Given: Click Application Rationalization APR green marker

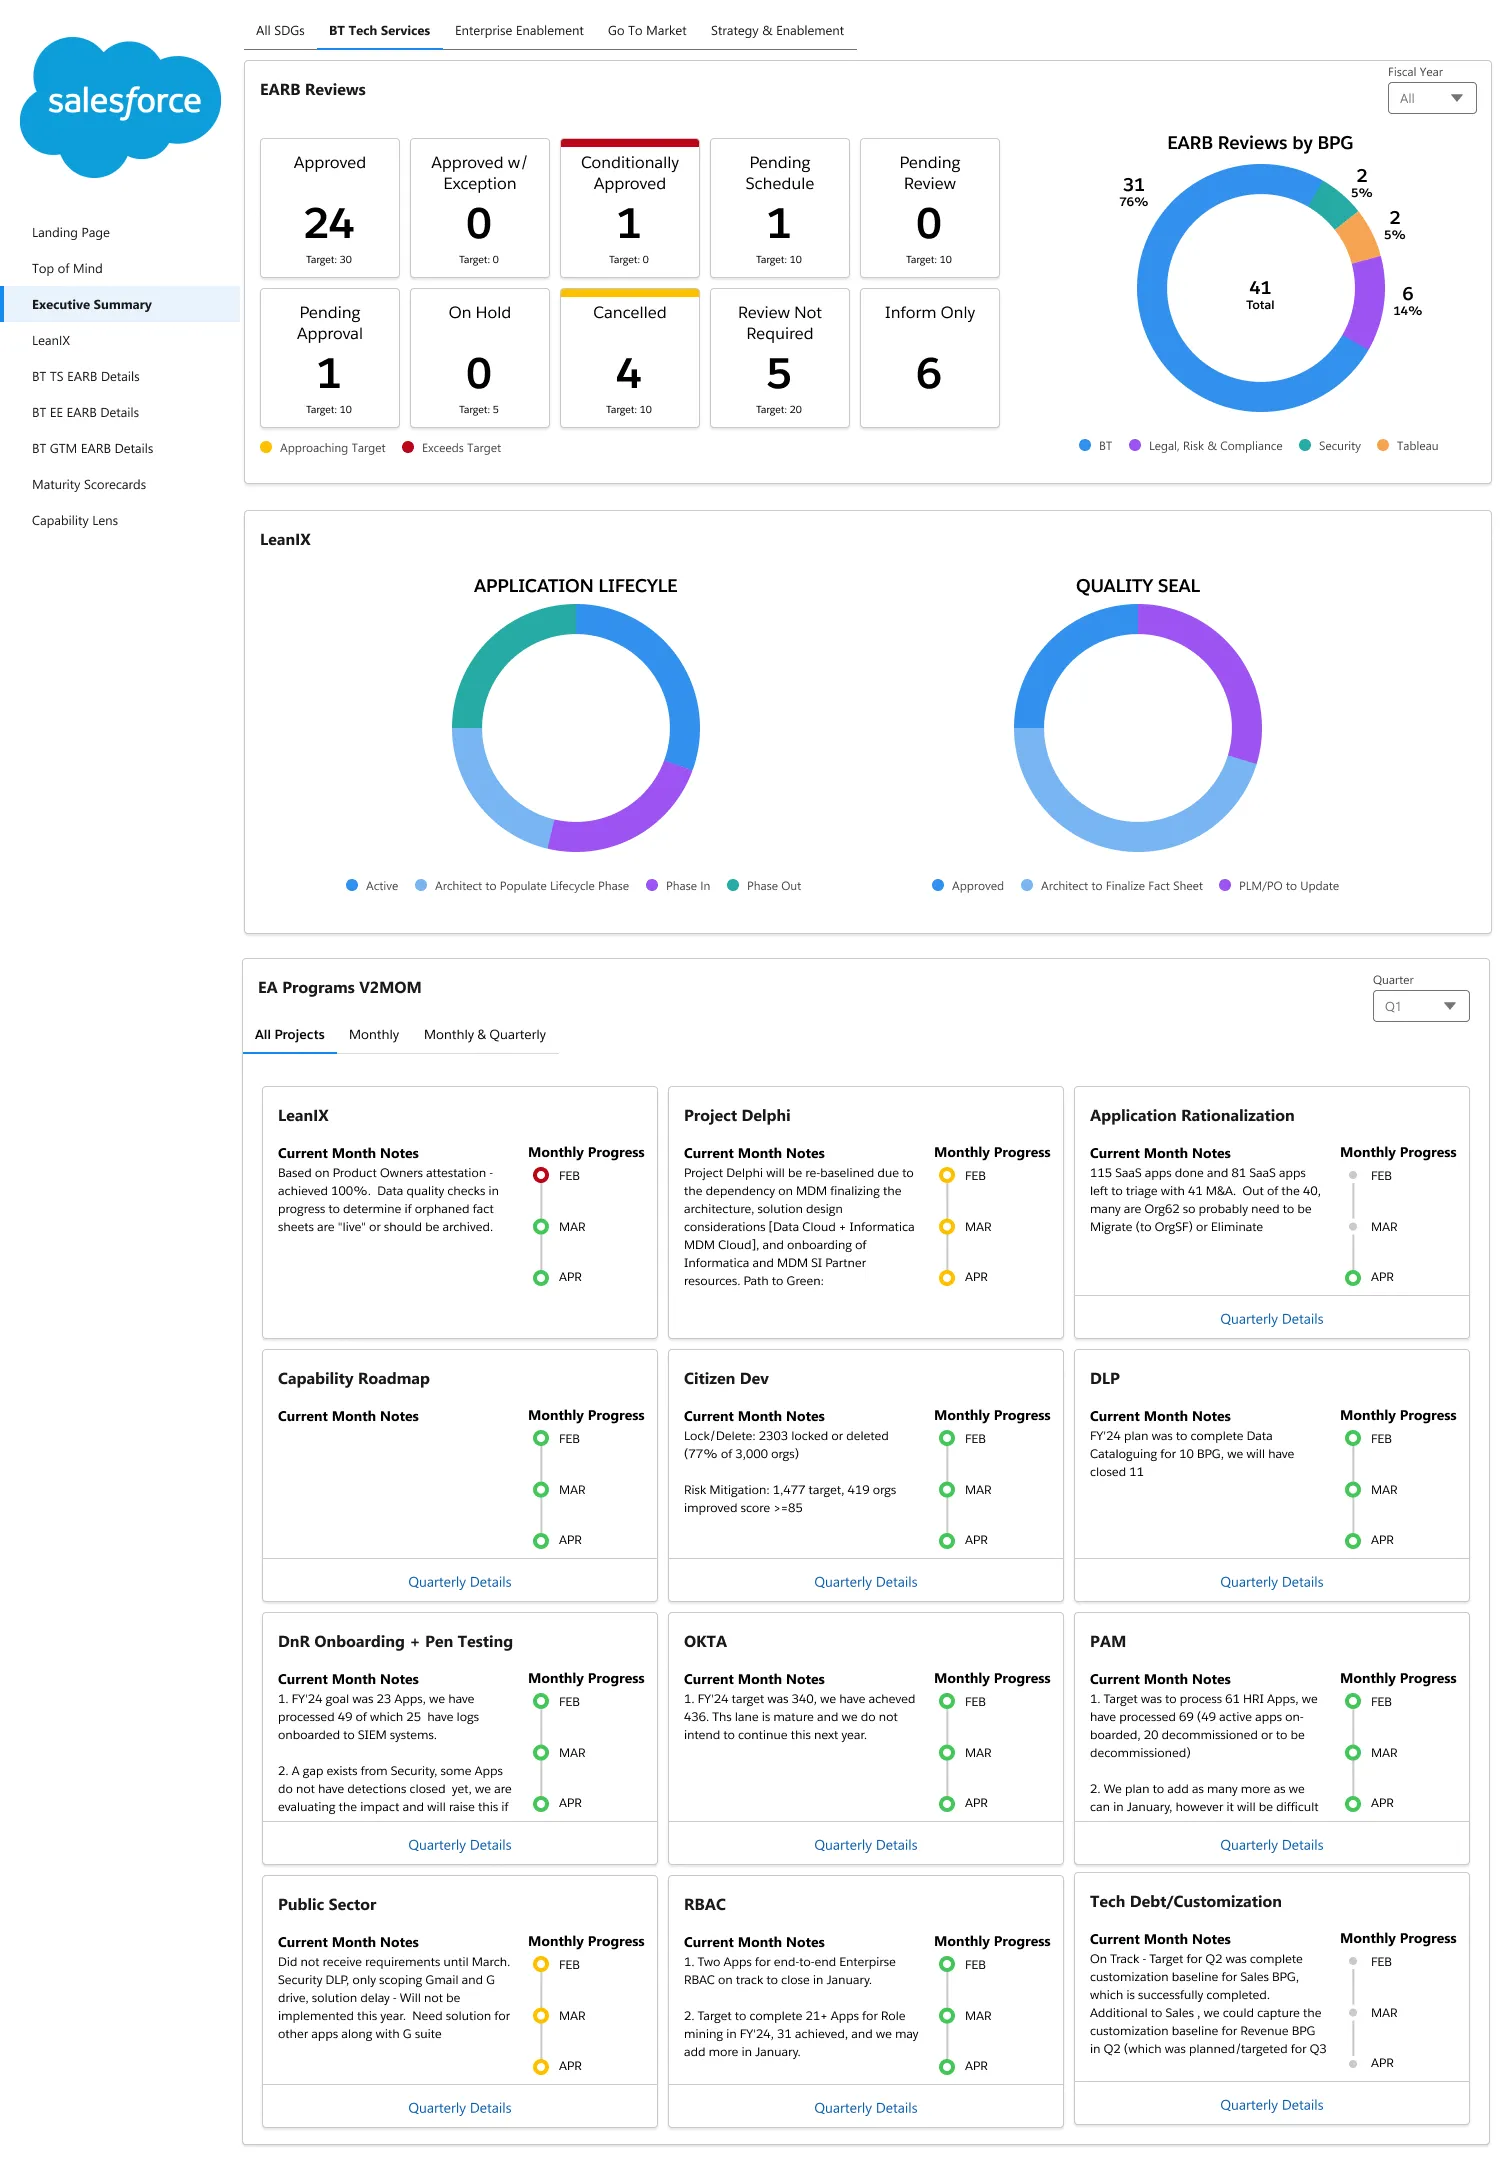Looking at the screenshot, I should point(1353,1278).
